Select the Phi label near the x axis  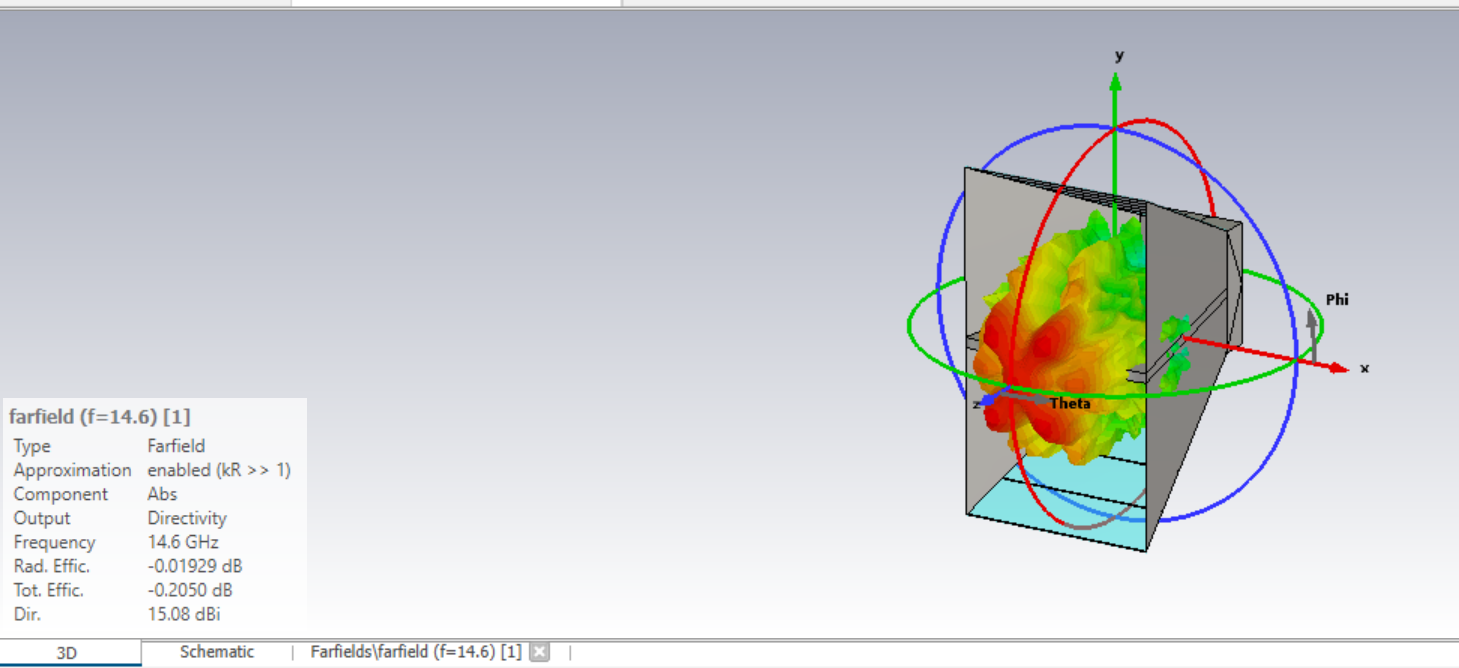(x=1336, y=299)
